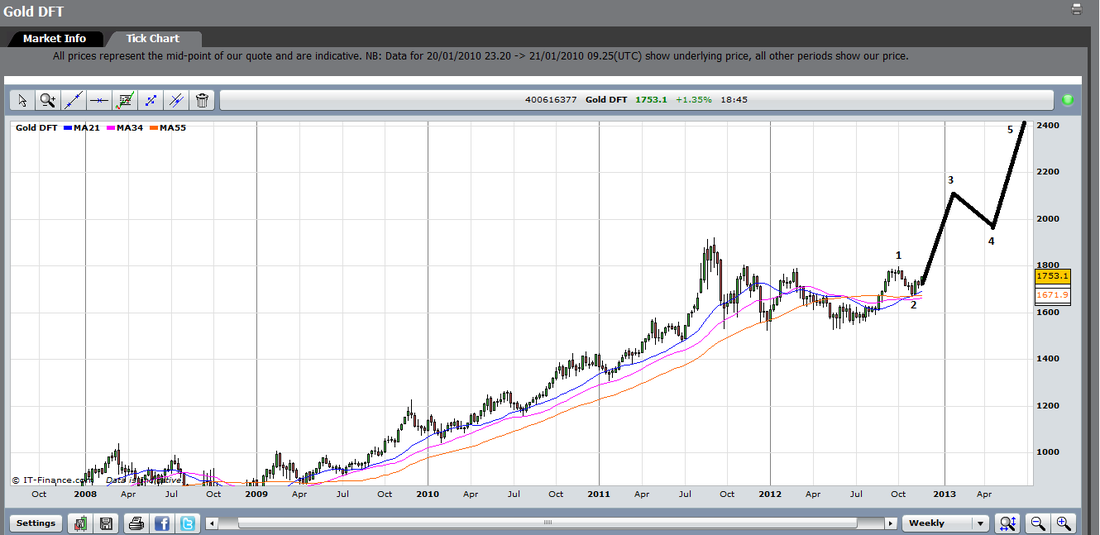Change chart style with candlestick icon
This screenshot has width=1100, height=535.
[x=81, y=523]
